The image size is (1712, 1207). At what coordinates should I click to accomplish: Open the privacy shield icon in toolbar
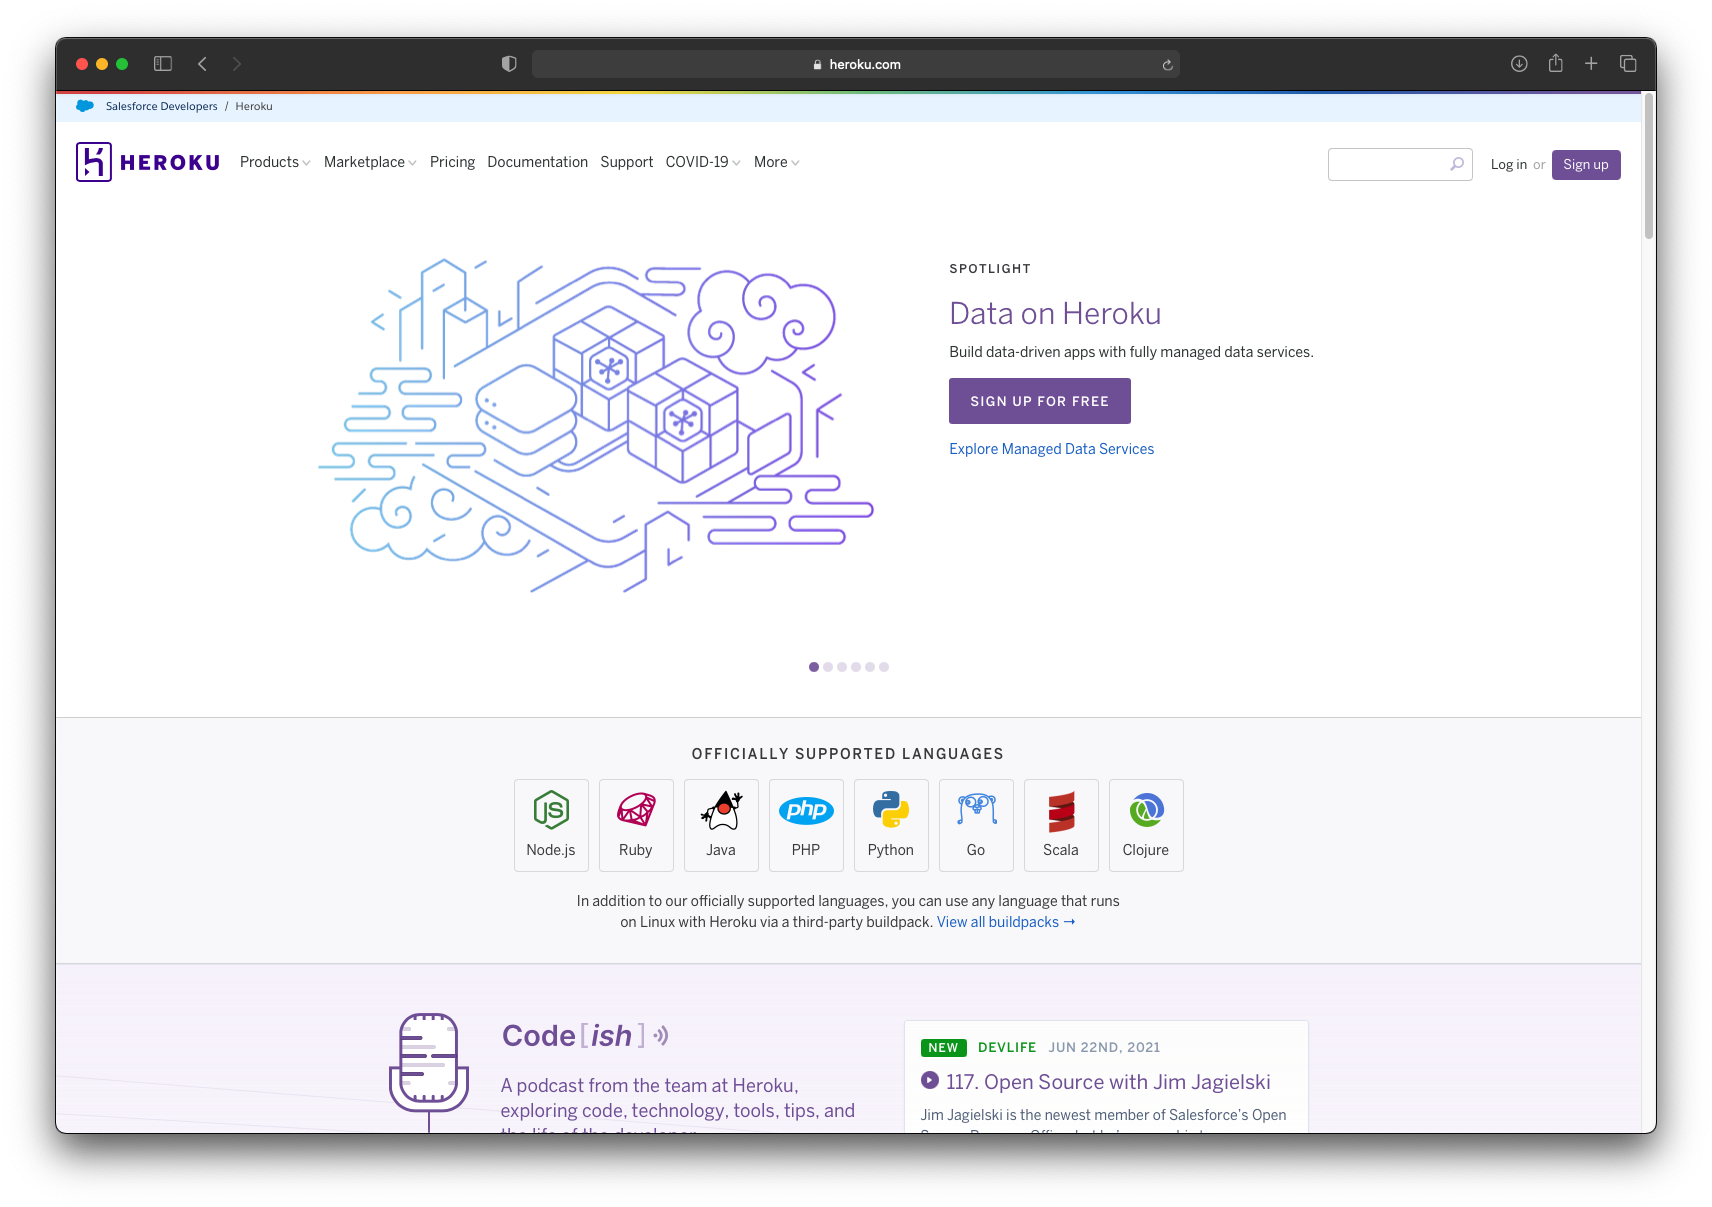coord(509,64)
